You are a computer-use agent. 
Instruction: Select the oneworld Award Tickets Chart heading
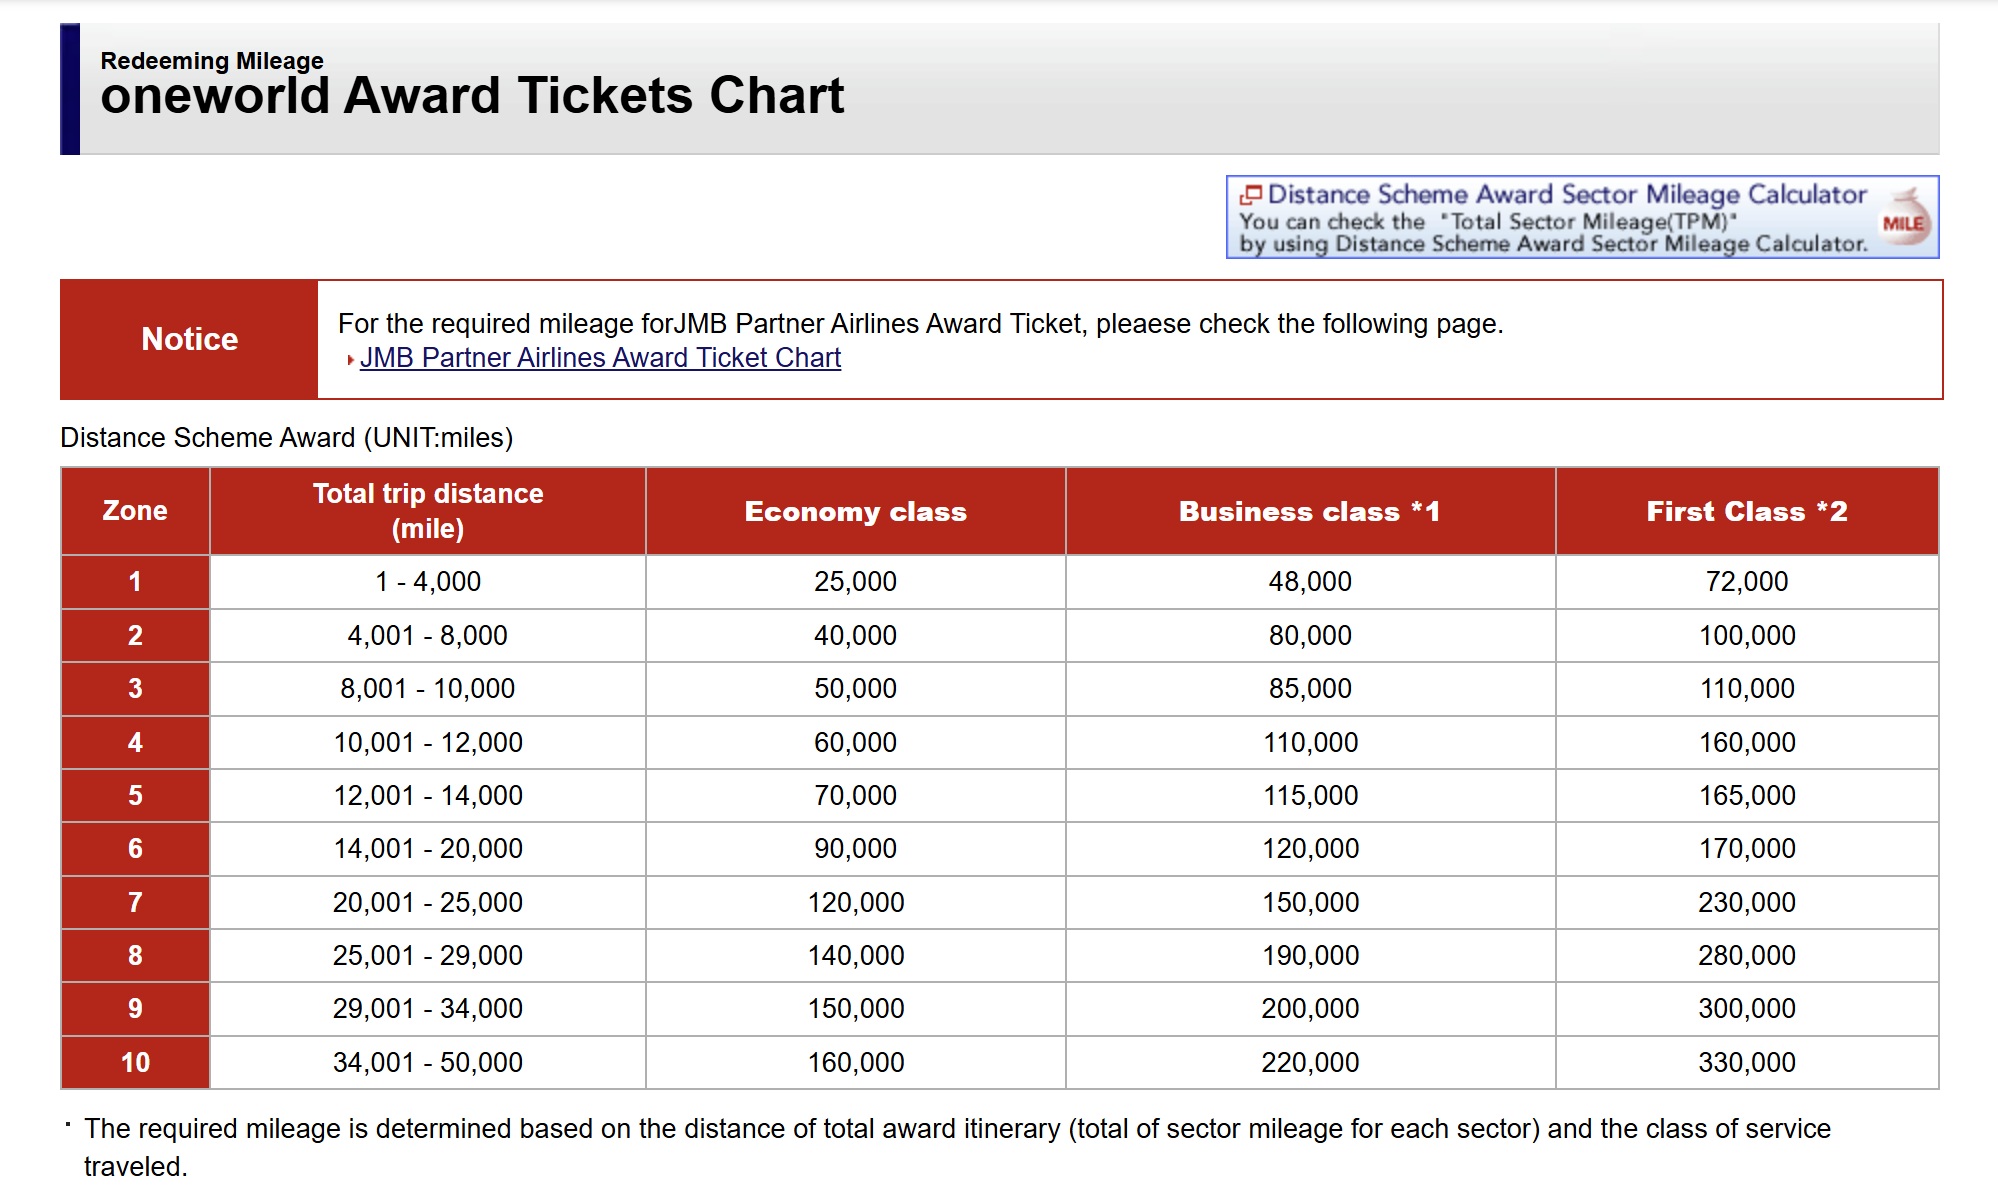[472, 96]
